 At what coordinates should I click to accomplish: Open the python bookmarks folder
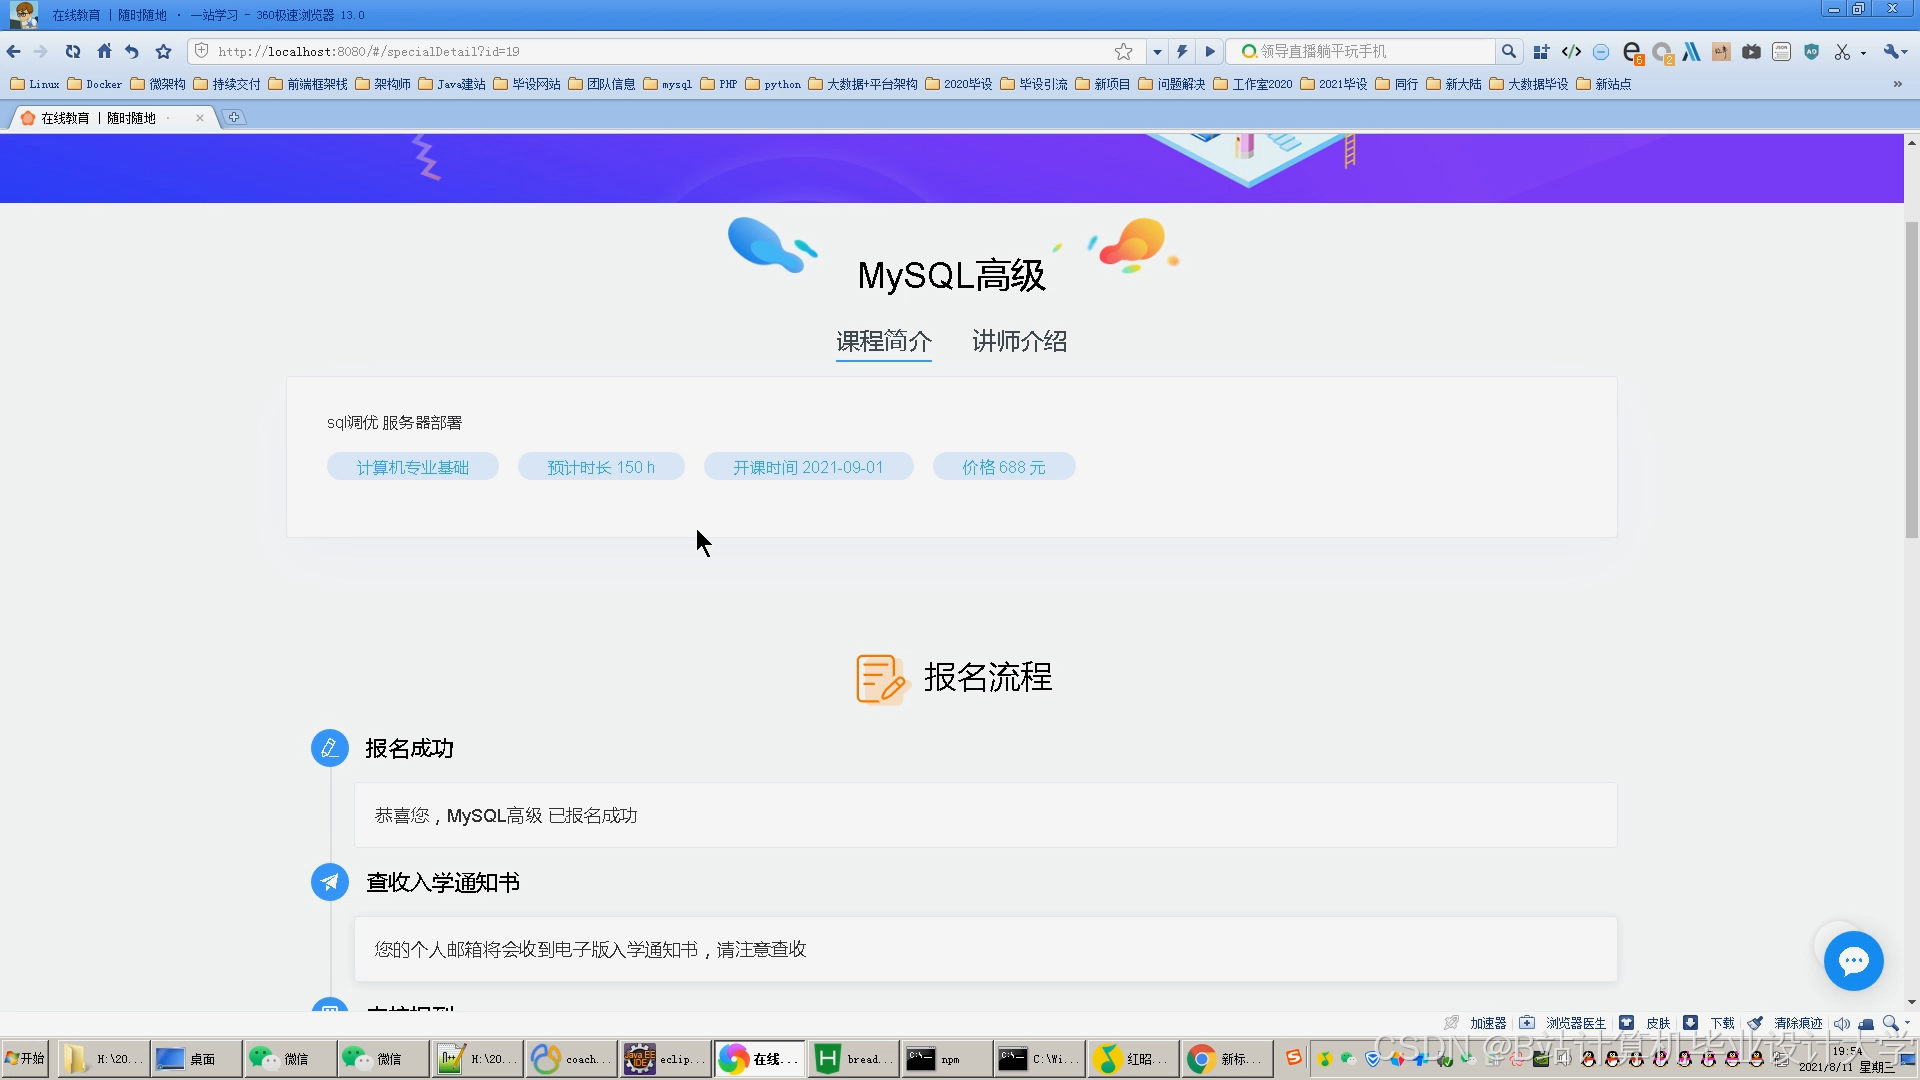tap(773, 84)
